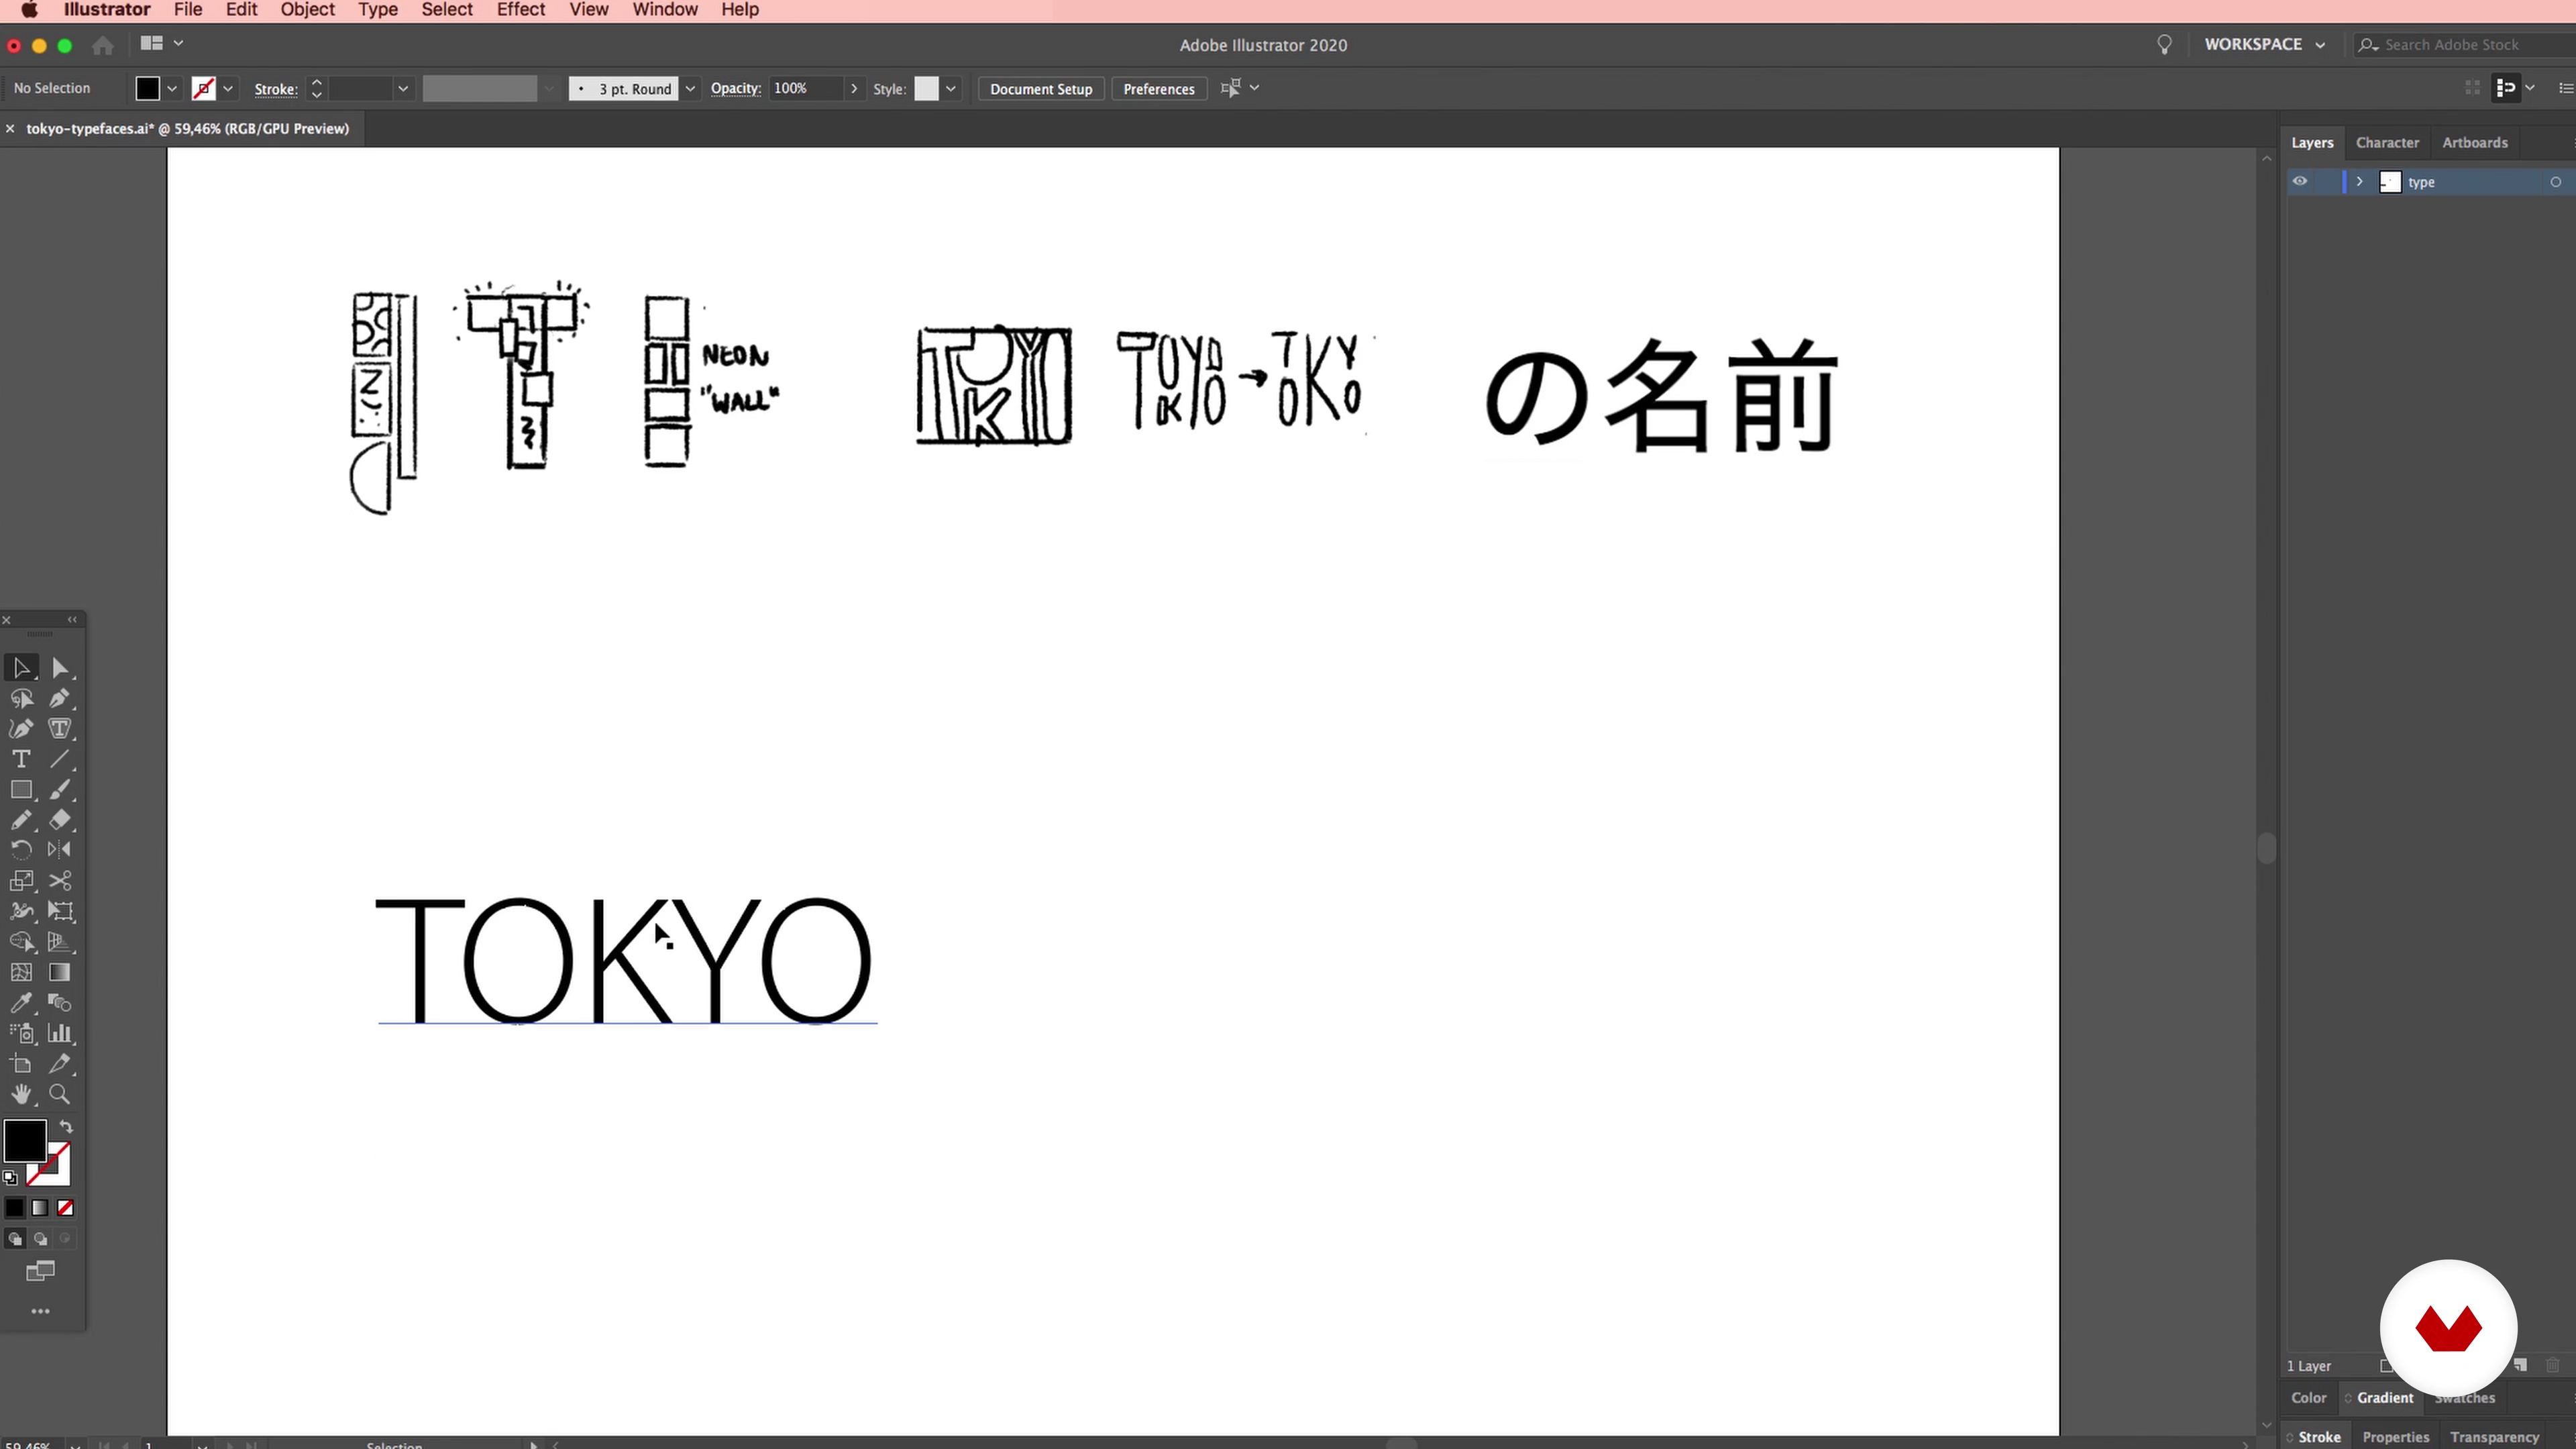Pick the Pencil tool
The height and width of the screenshot is (1449, 2576).
(x=21, y=820)
